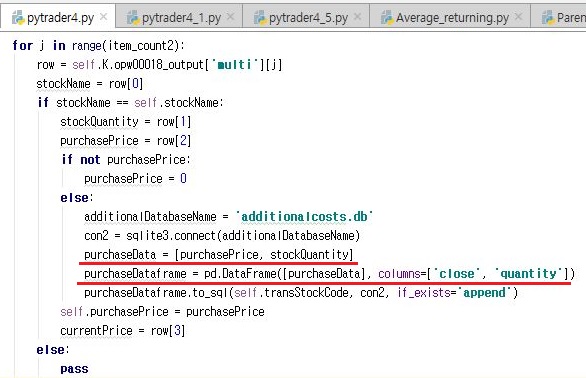Close the pytrader4.py tab
The image size is (586, 378).
click(104, 17)
